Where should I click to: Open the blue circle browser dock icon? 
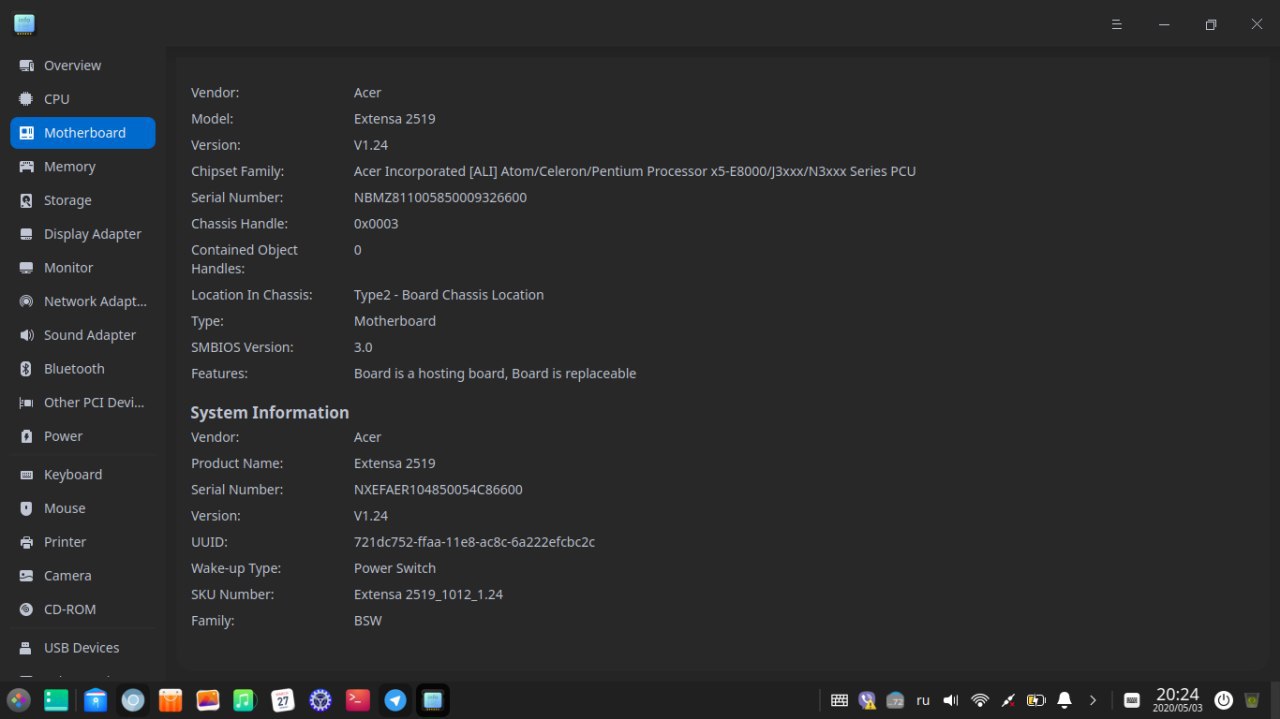[x=132, y=700]
